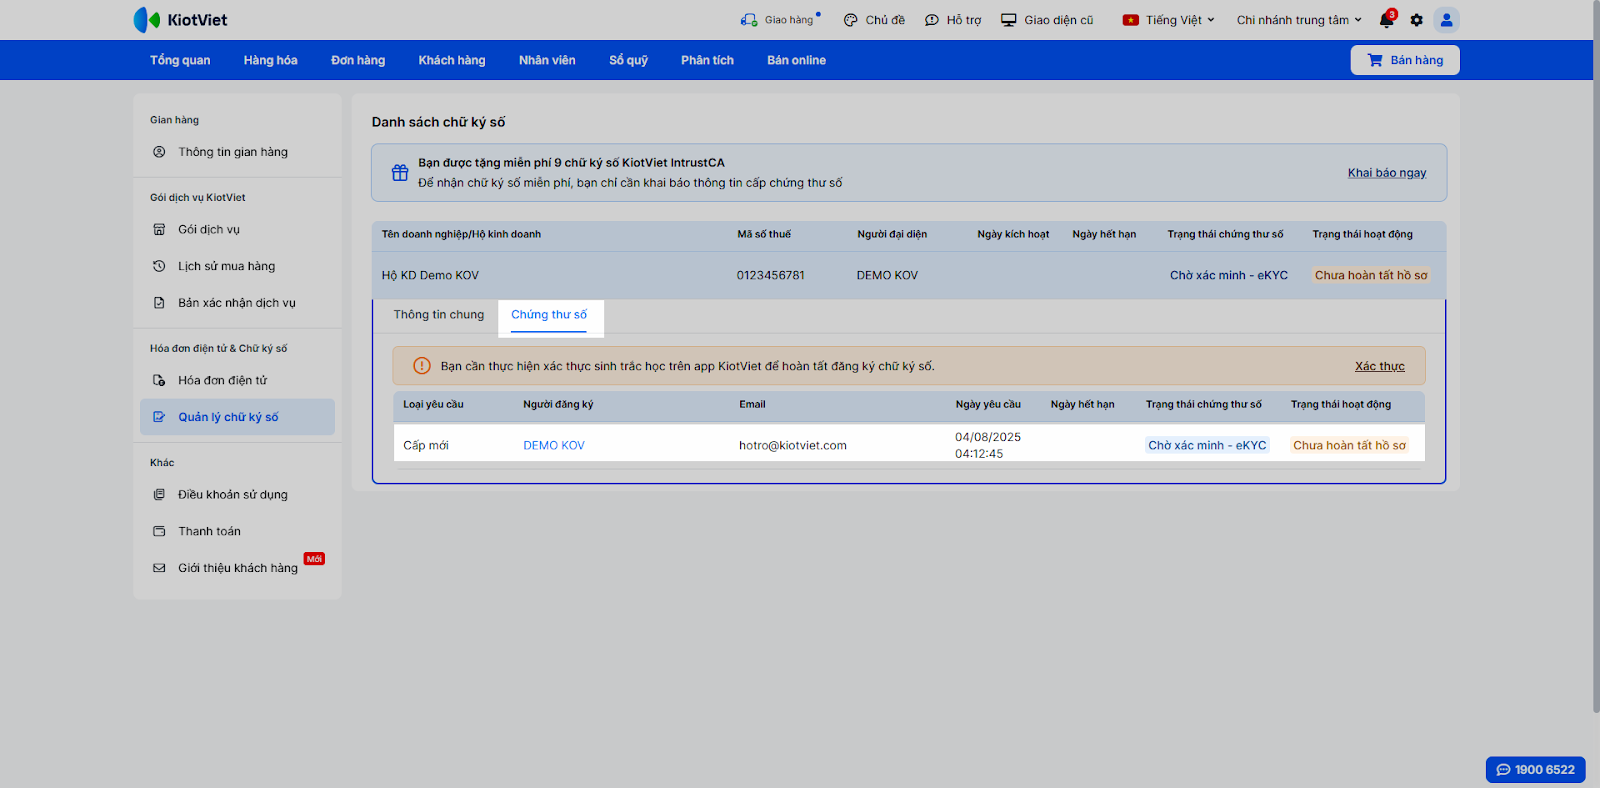Click the Chủ đề palette icon
The height and width of the screenshot is (788, 1600).
coord(851,20)
